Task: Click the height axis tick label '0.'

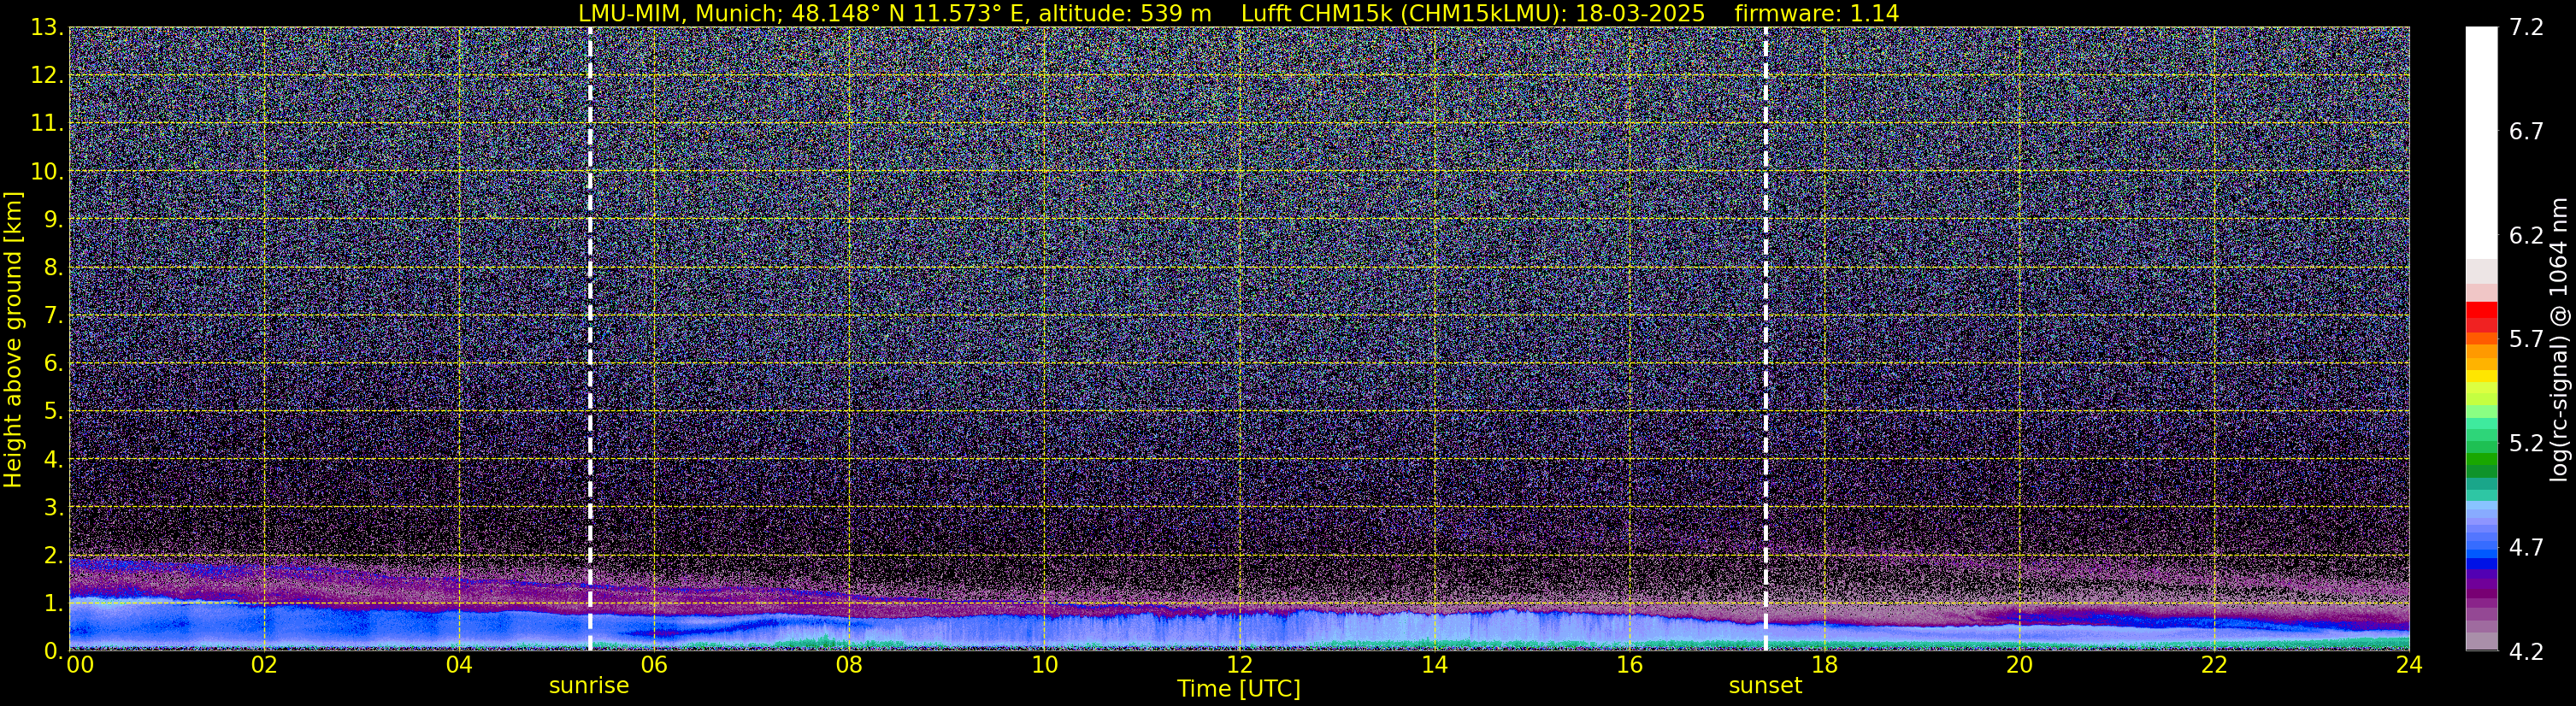Action: 53,651
